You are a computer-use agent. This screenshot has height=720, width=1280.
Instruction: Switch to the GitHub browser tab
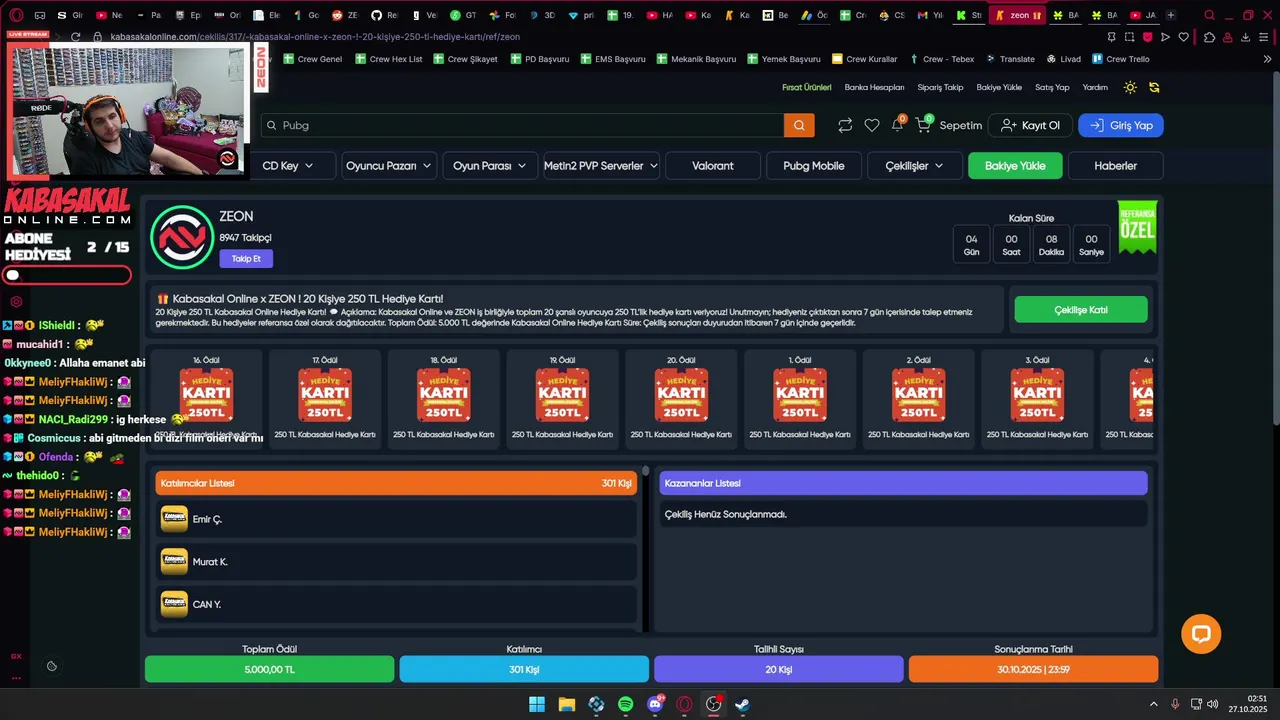(x=385, y=15)
